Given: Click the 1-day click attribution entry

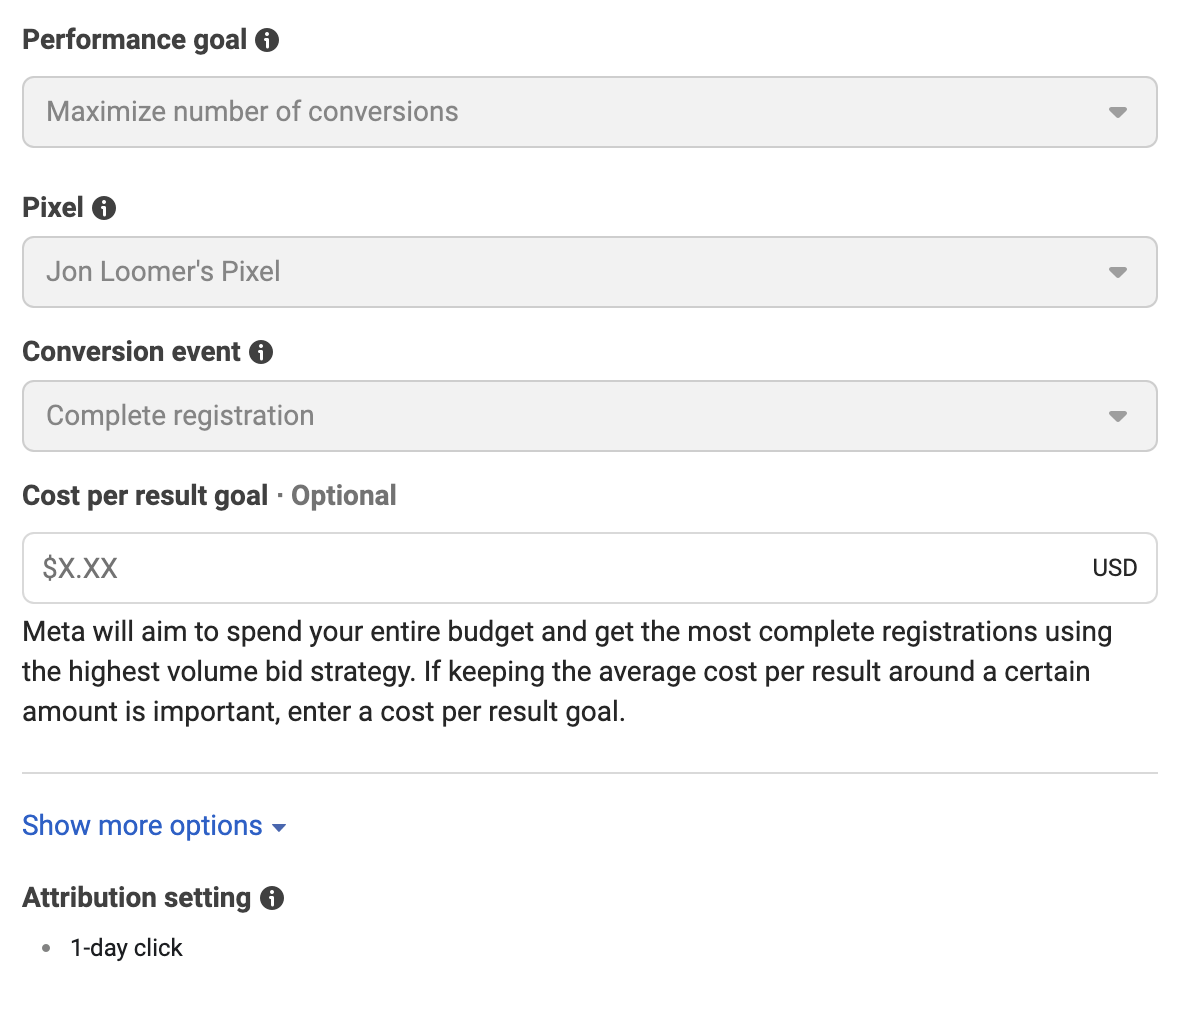Looking at the screenshot, I should (126, 948).
